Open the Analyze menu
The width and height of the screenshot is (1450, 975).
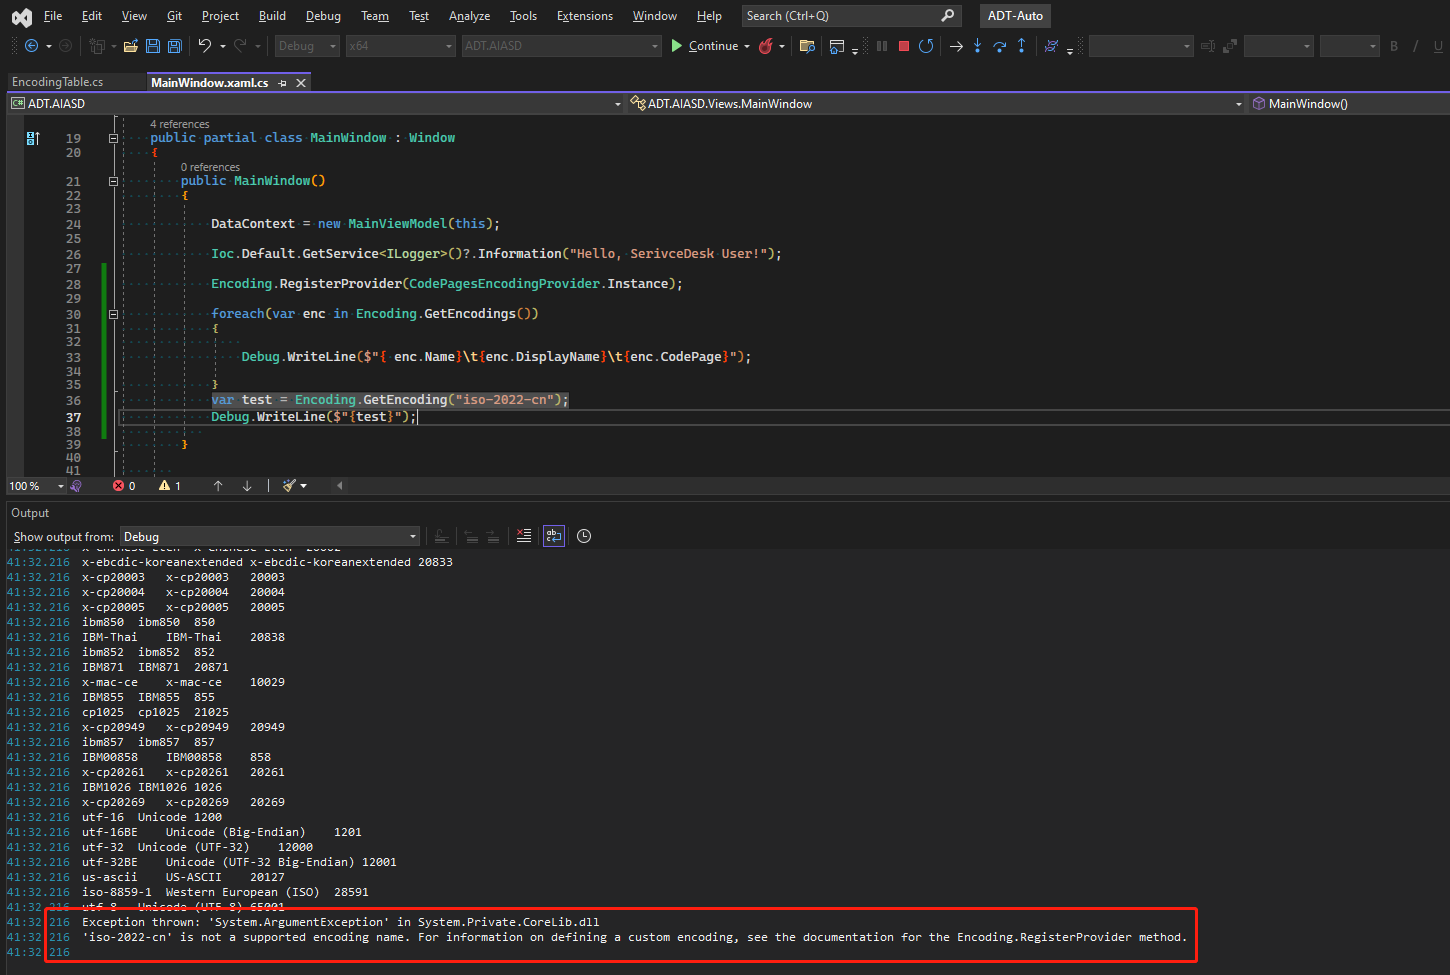[x=469, y=16]
